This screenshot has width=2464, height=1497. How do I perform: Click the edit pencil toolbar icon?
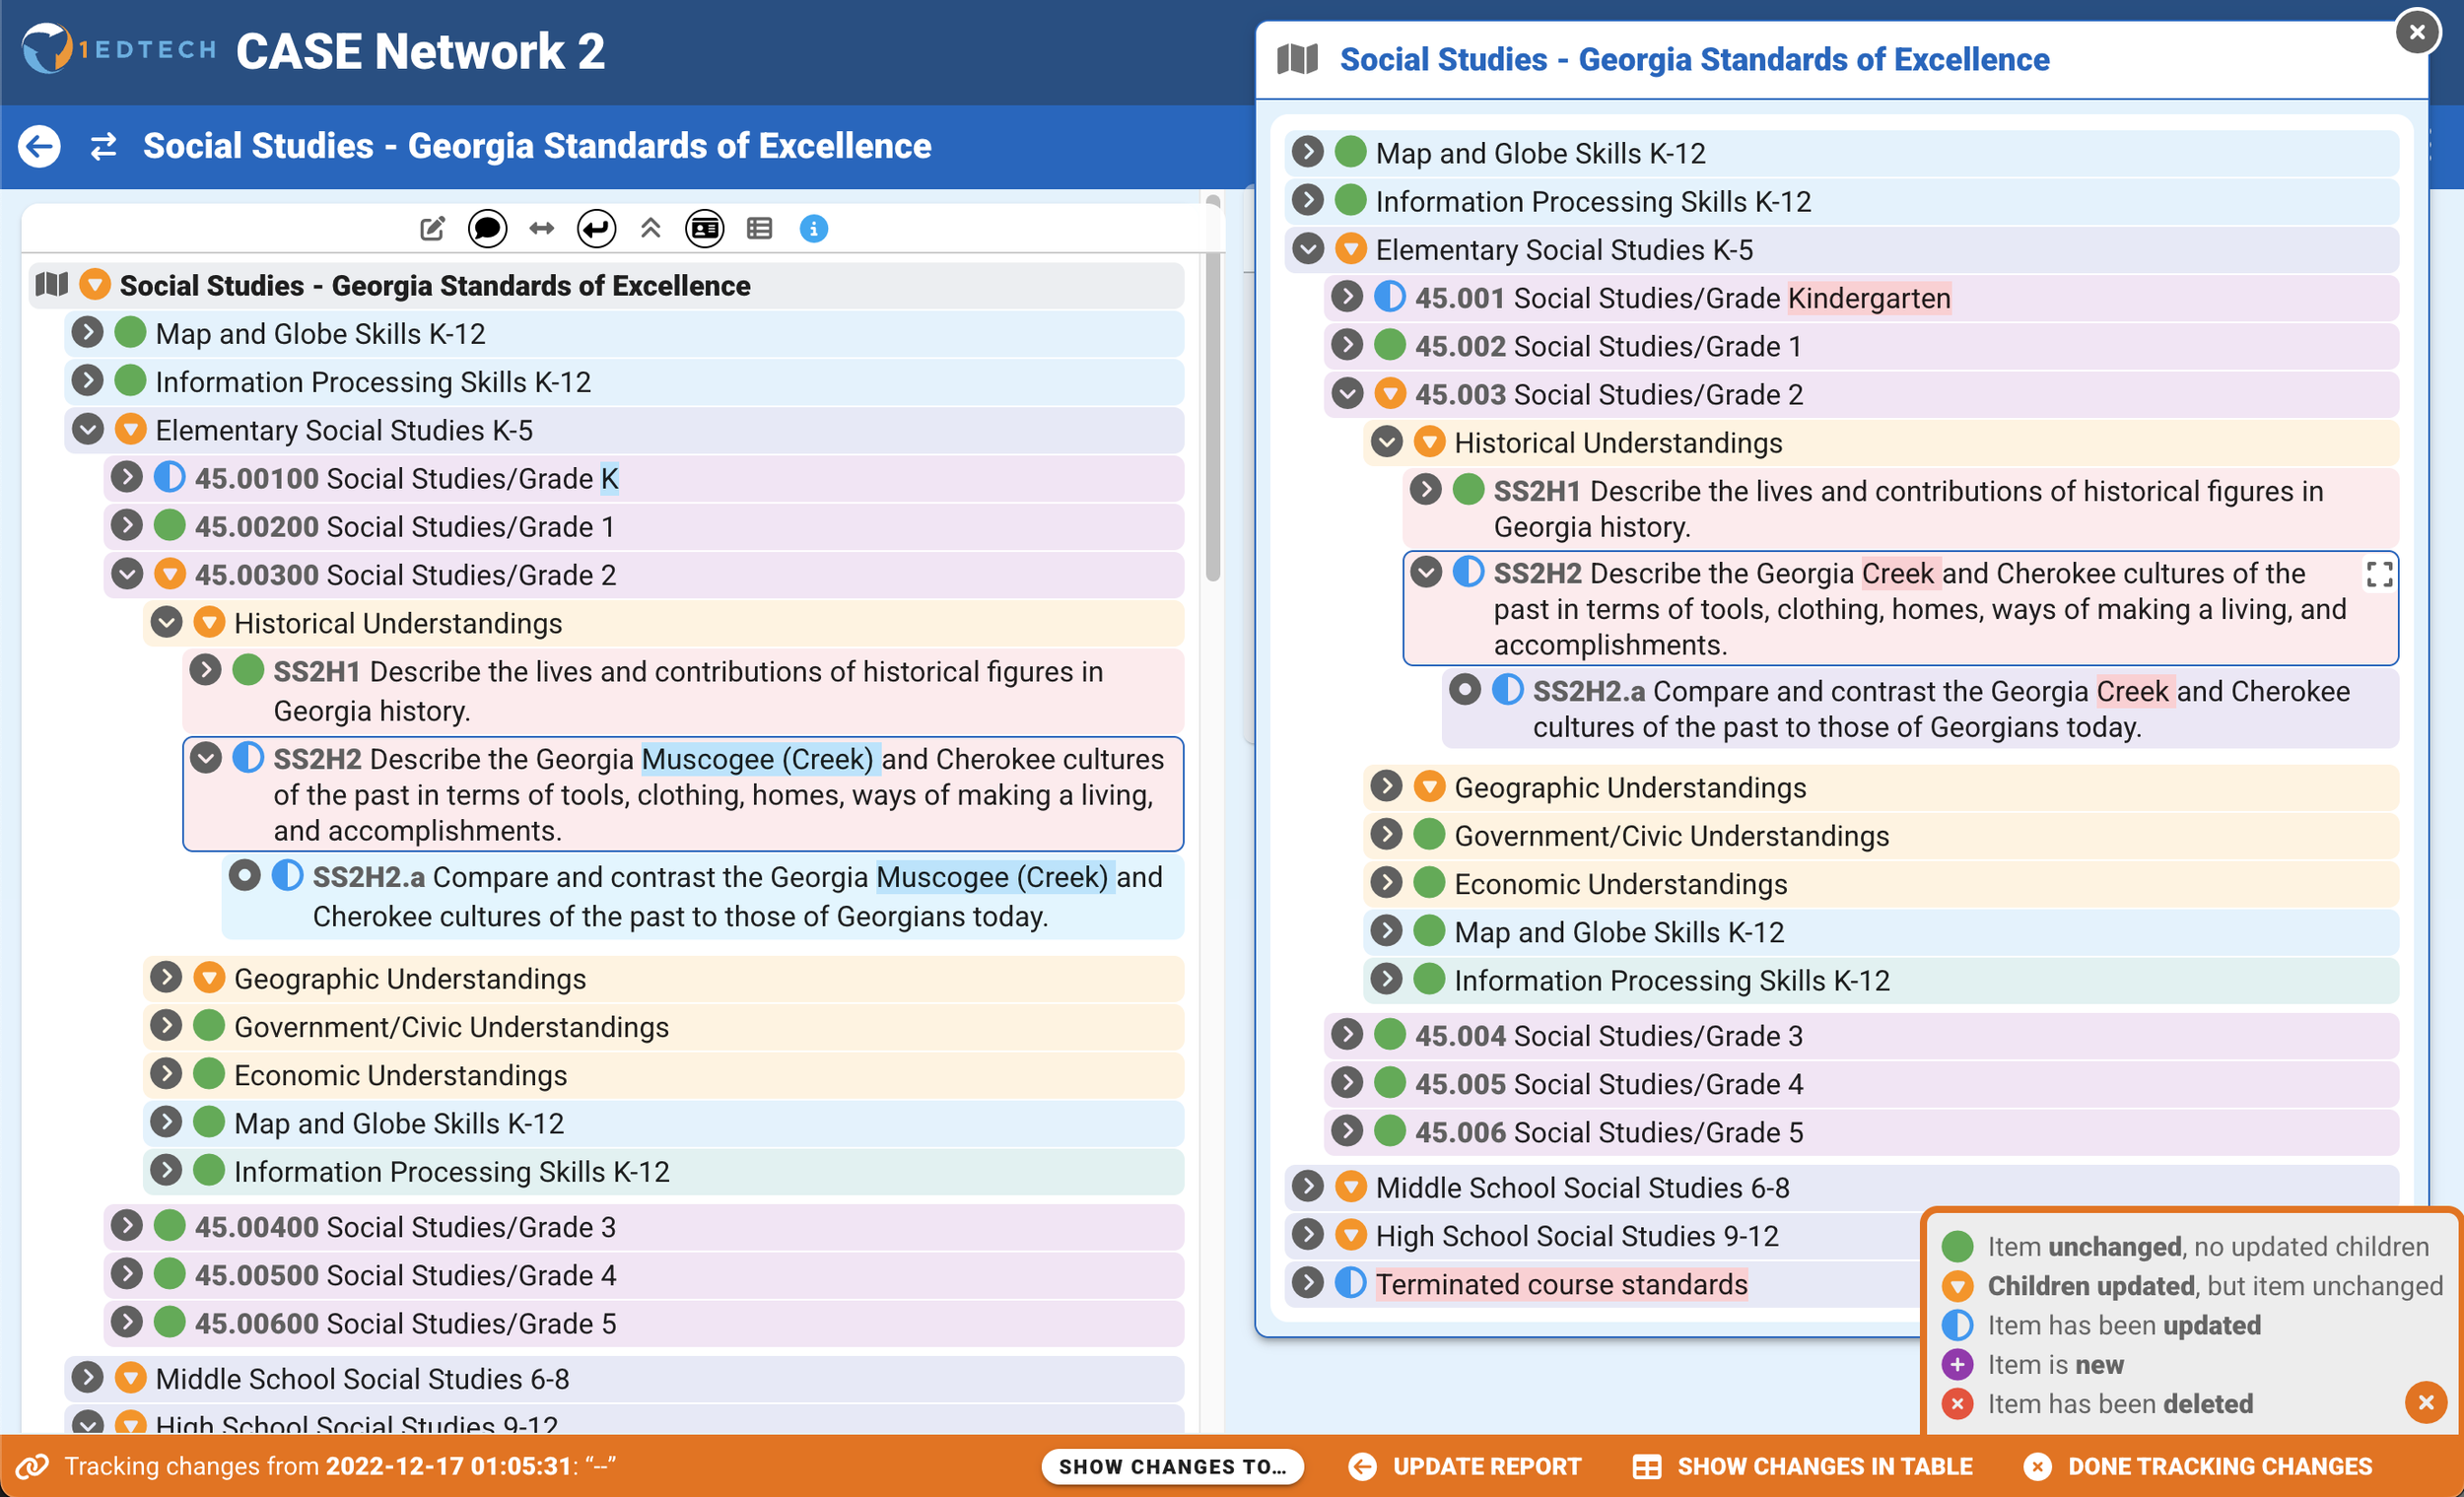tap(432, 229)
